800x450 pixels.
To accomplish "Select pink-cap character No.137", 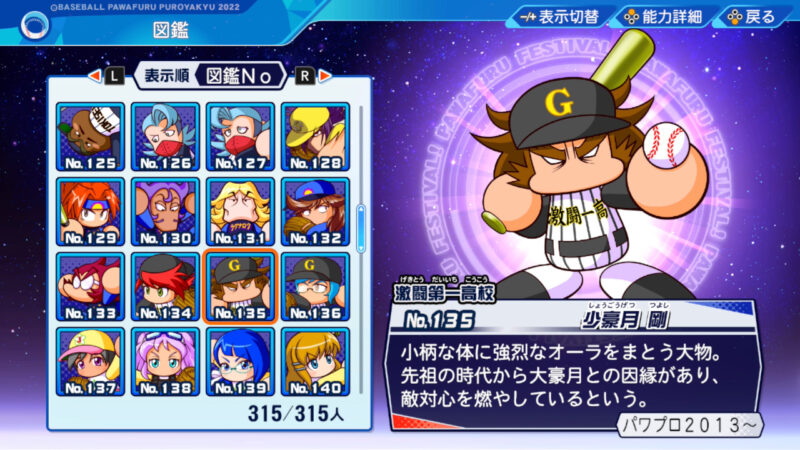I will 90,362.
